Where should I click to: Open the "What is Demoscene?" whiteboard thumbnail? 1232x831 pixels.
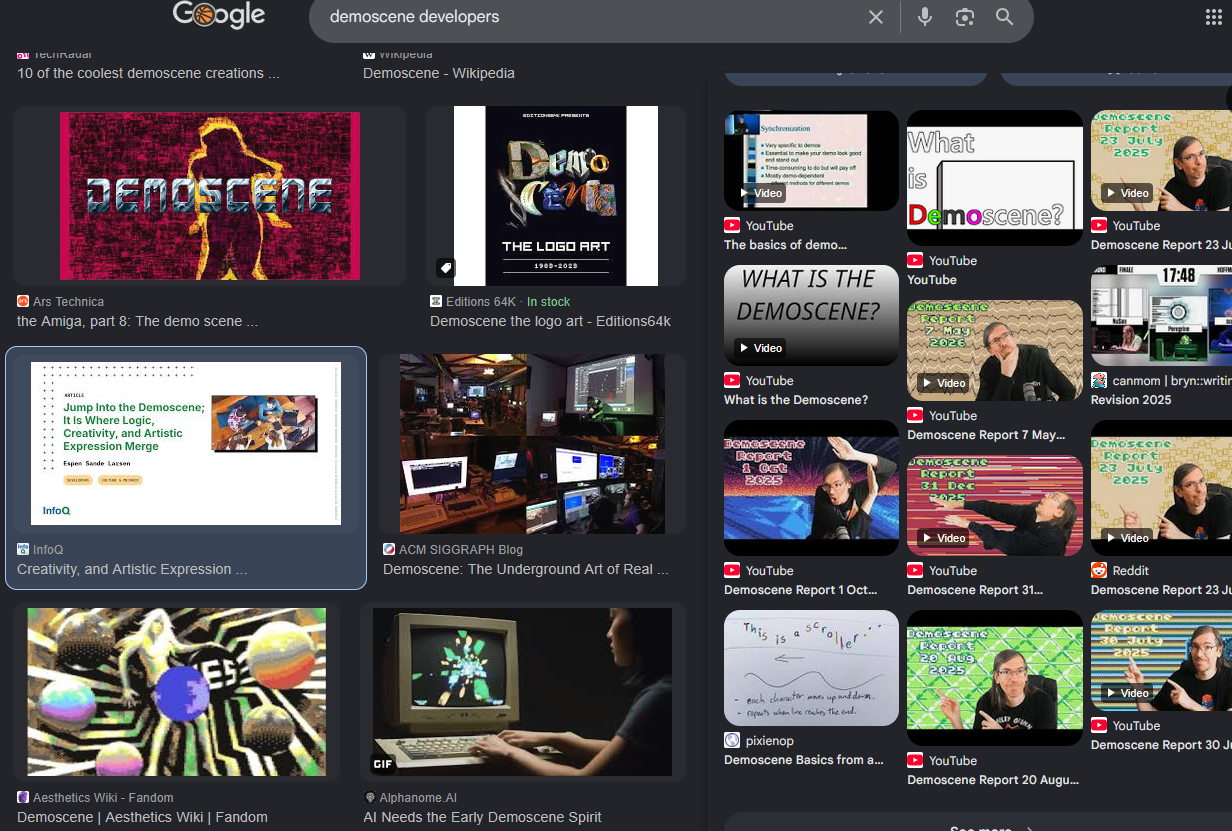point(995,178)
